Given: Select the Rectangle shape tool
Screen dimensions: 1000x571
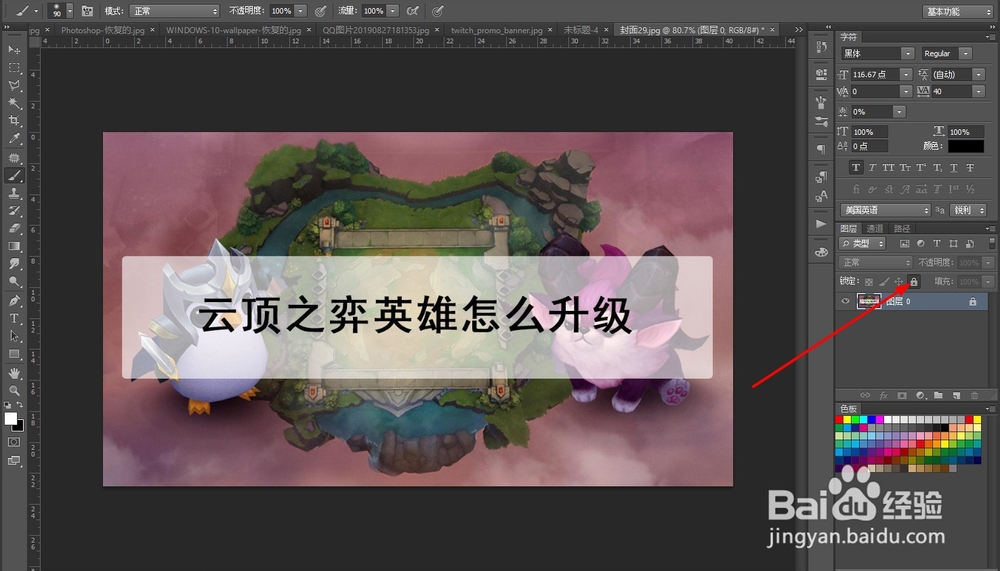Looking at the screenshot, I should [14, 354].
